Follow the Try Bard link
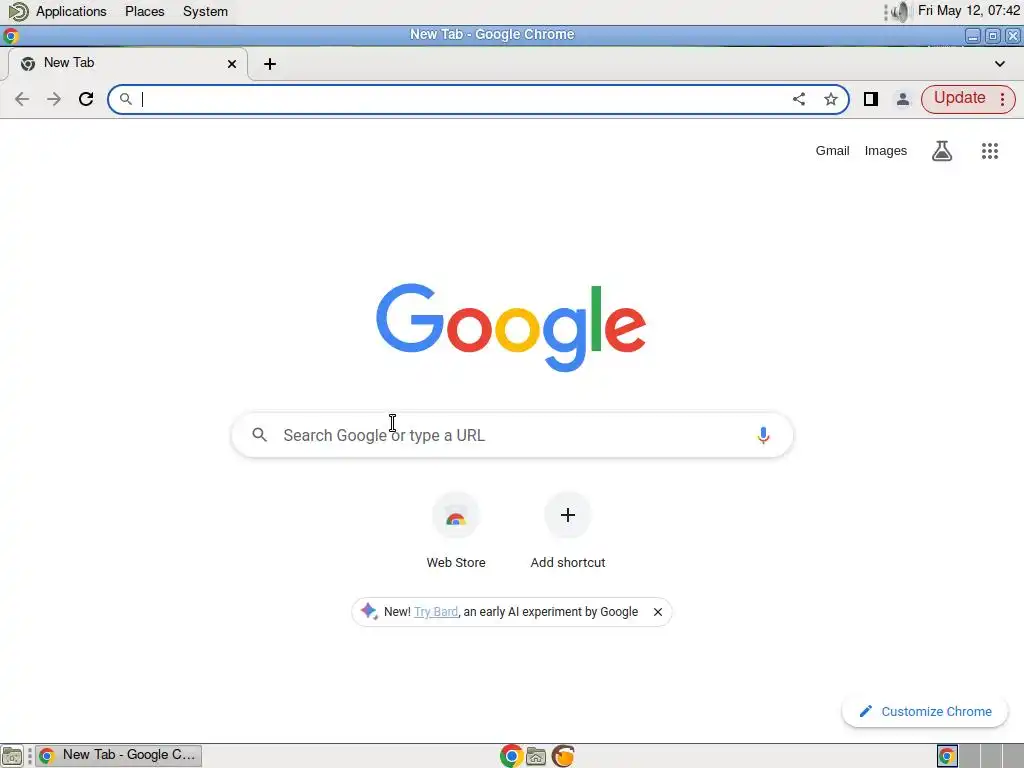The width and height of the screenshot is (1024, 768). (436, 612)
